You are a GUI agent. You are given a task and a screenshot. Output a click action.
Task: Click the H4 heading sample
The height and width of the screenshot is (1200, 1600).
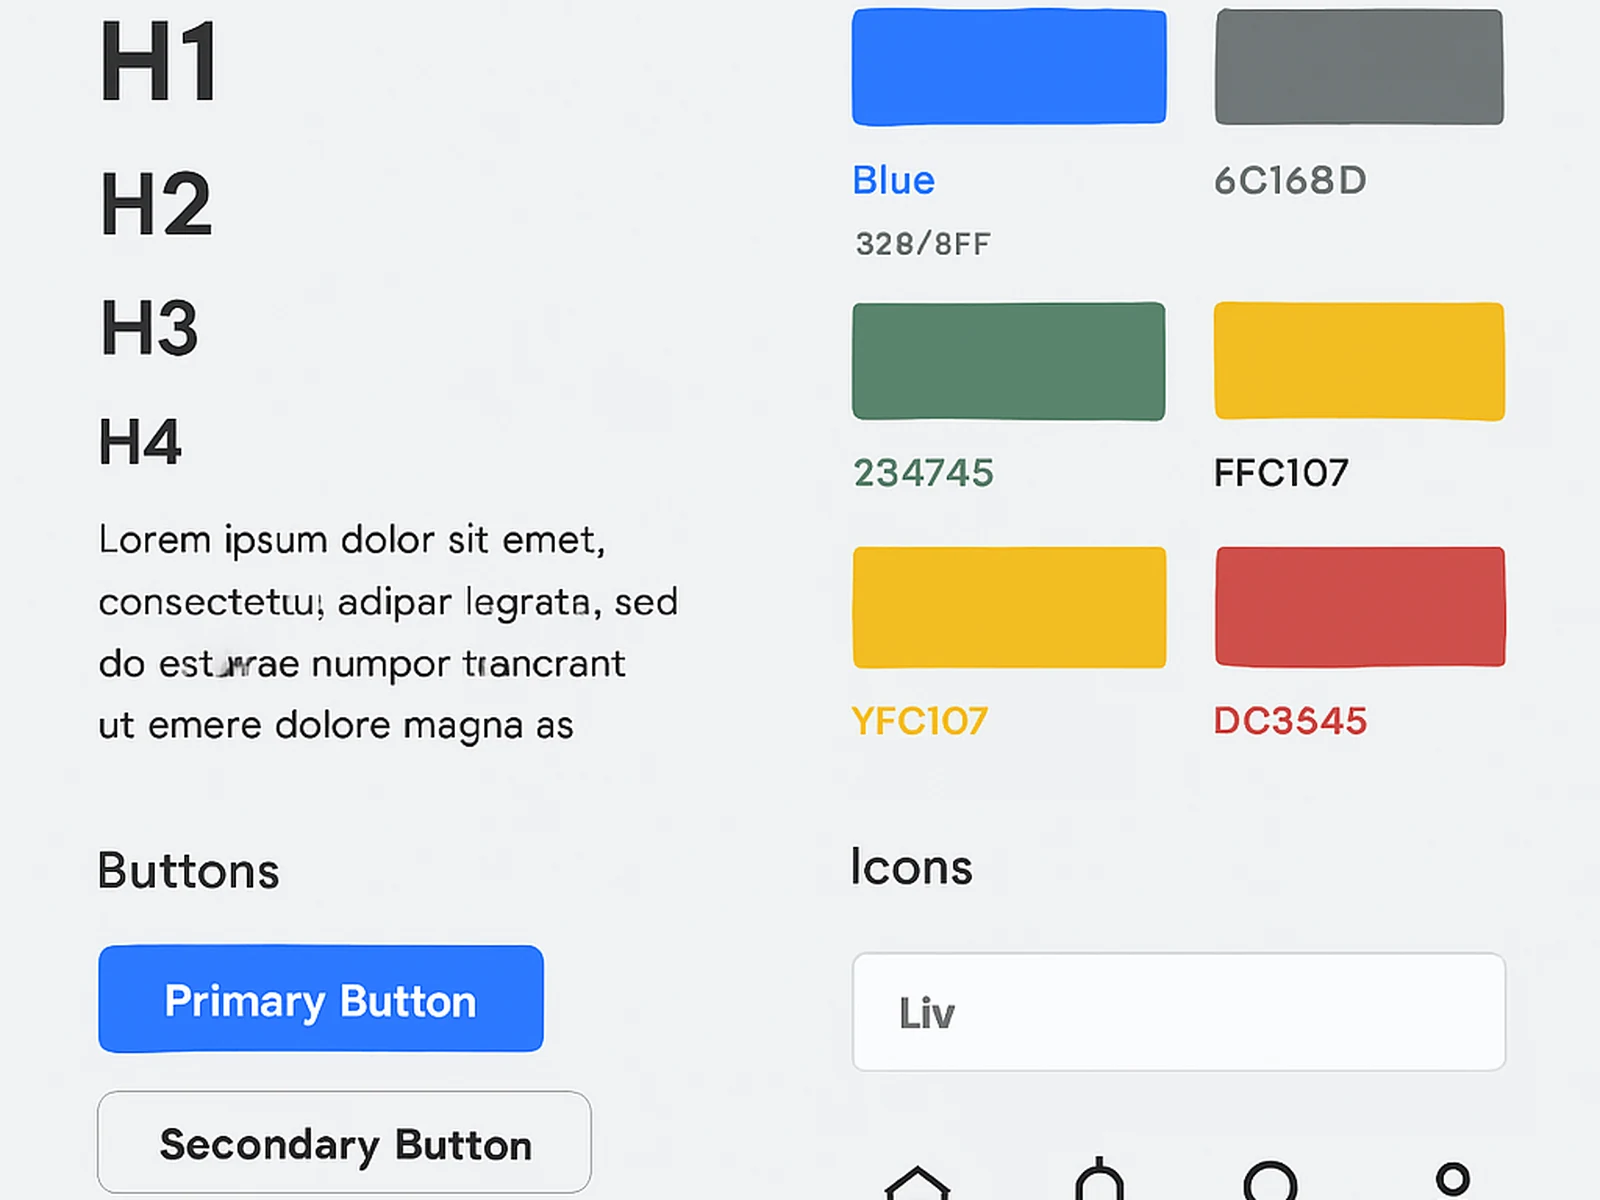coord(140,438)
